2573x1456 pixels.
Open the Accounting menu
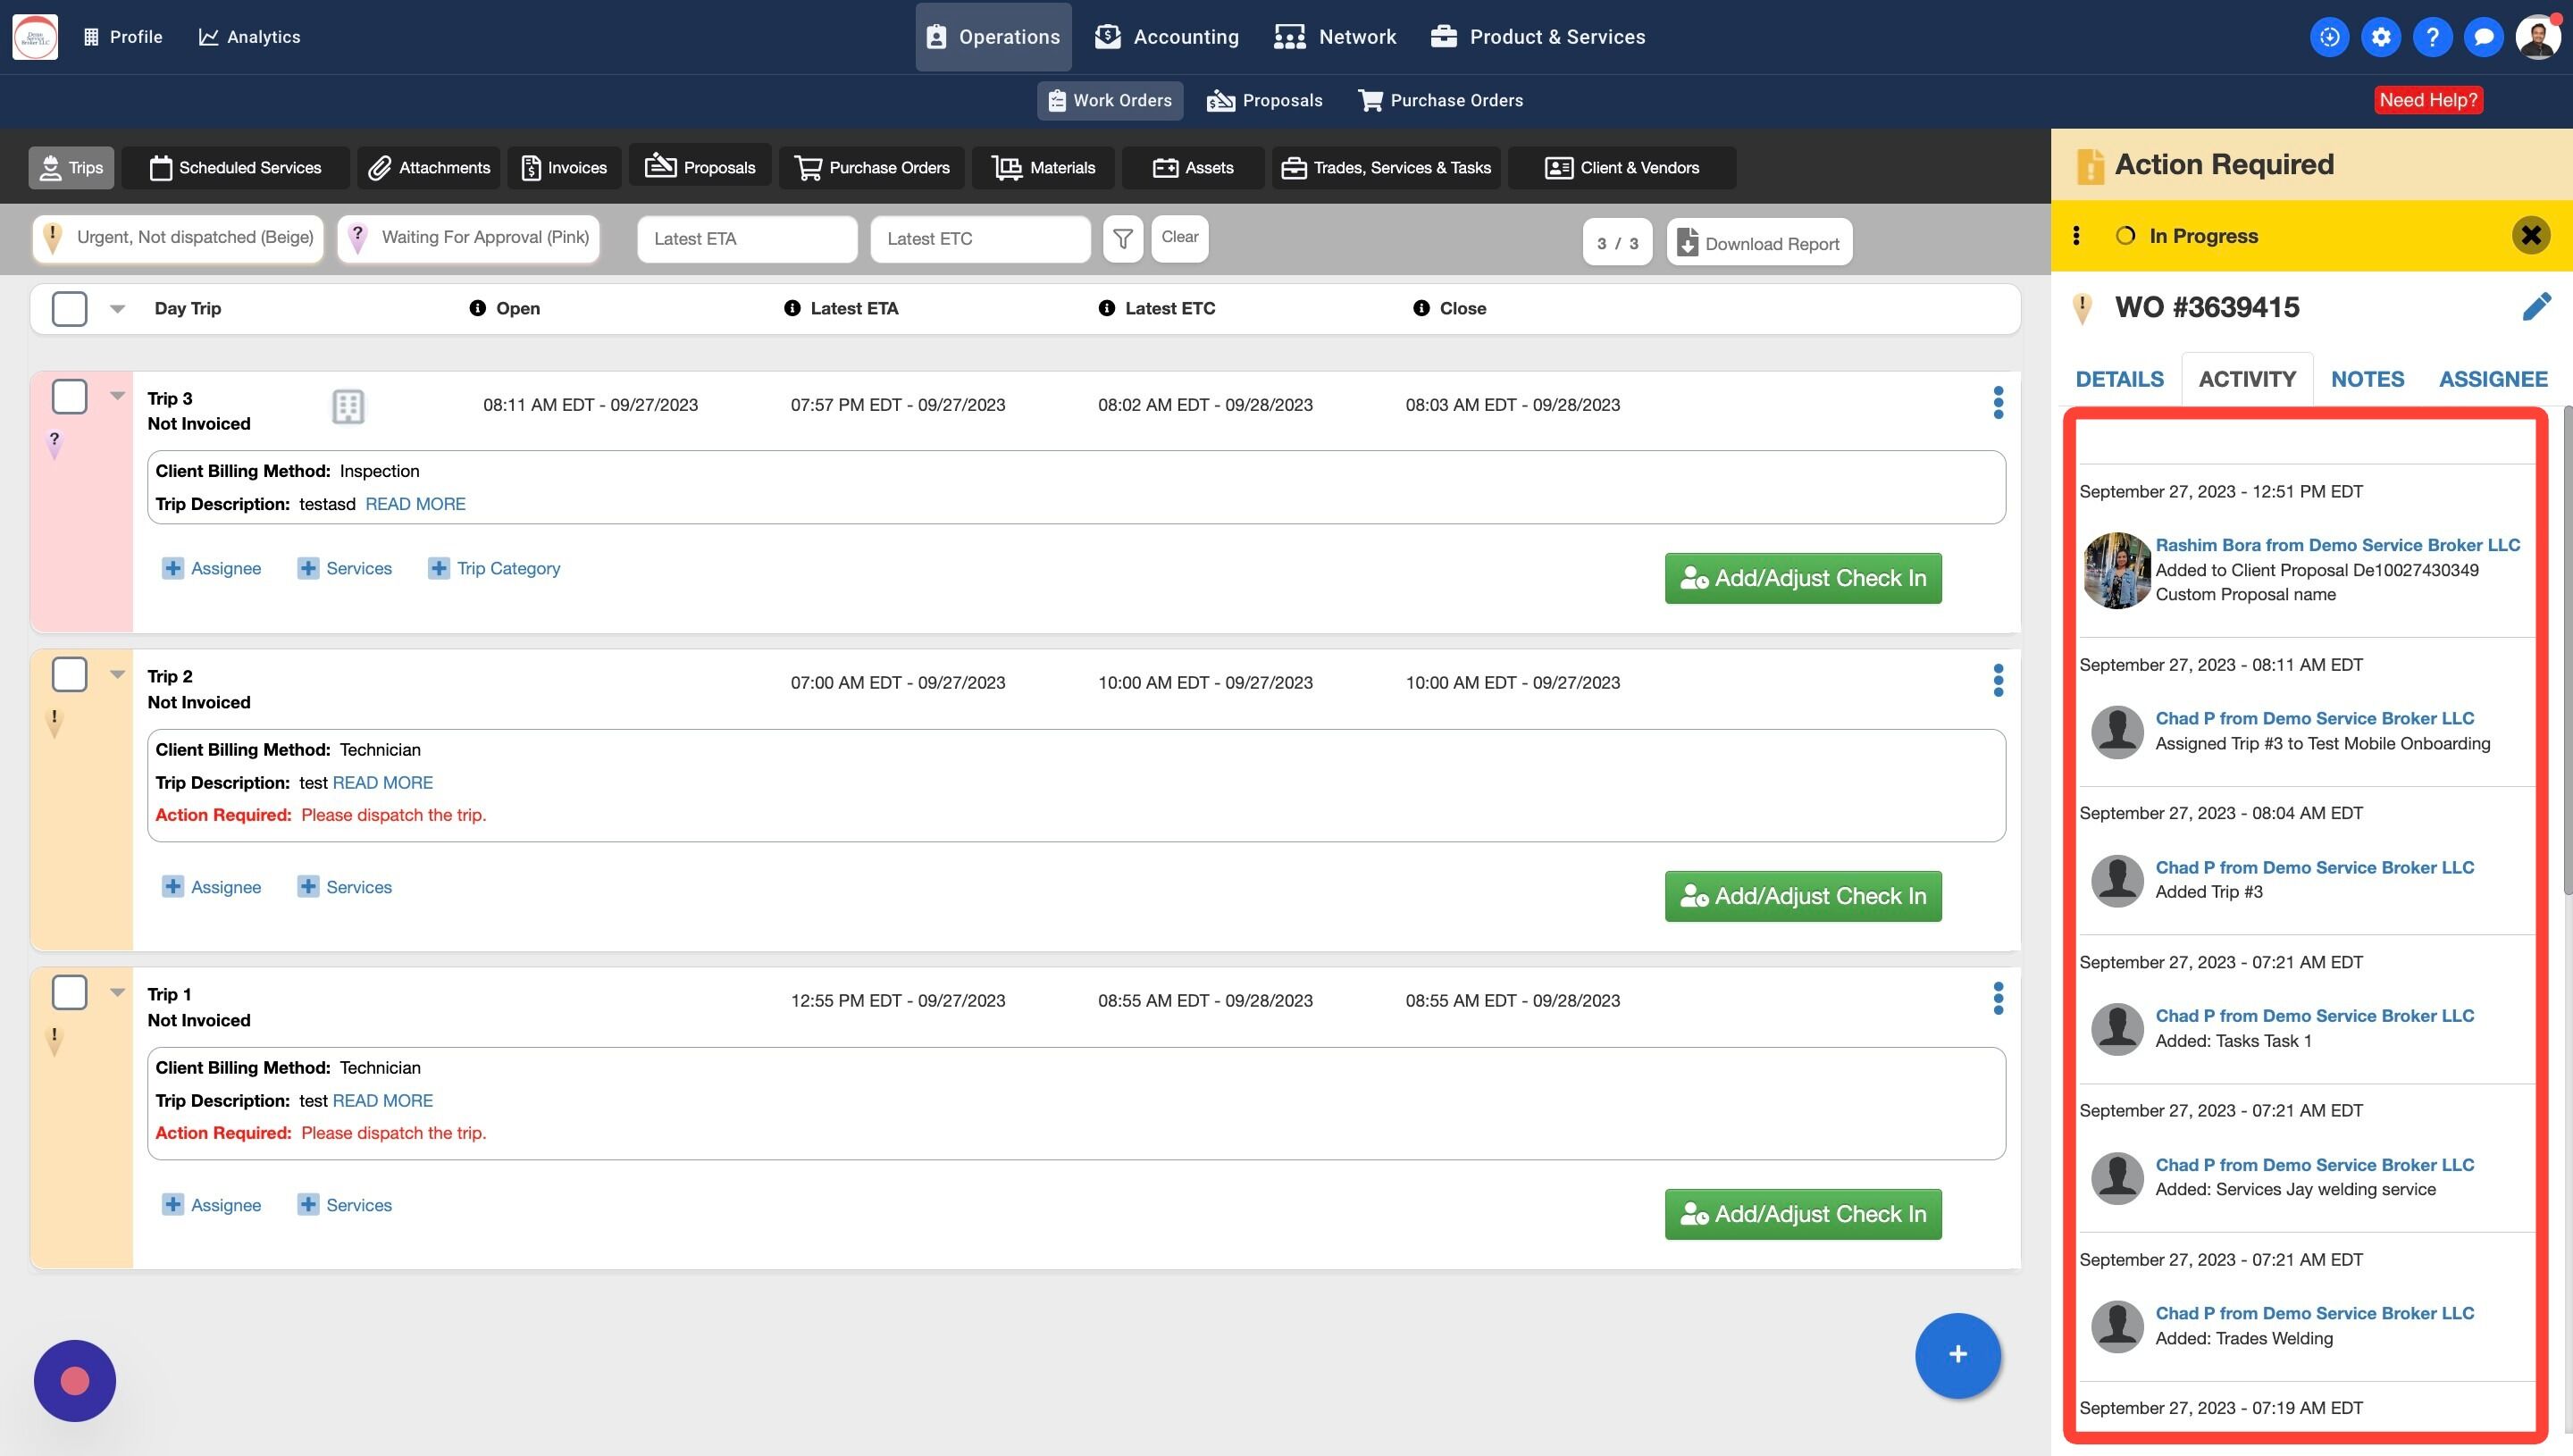[x=1166, y=37]
